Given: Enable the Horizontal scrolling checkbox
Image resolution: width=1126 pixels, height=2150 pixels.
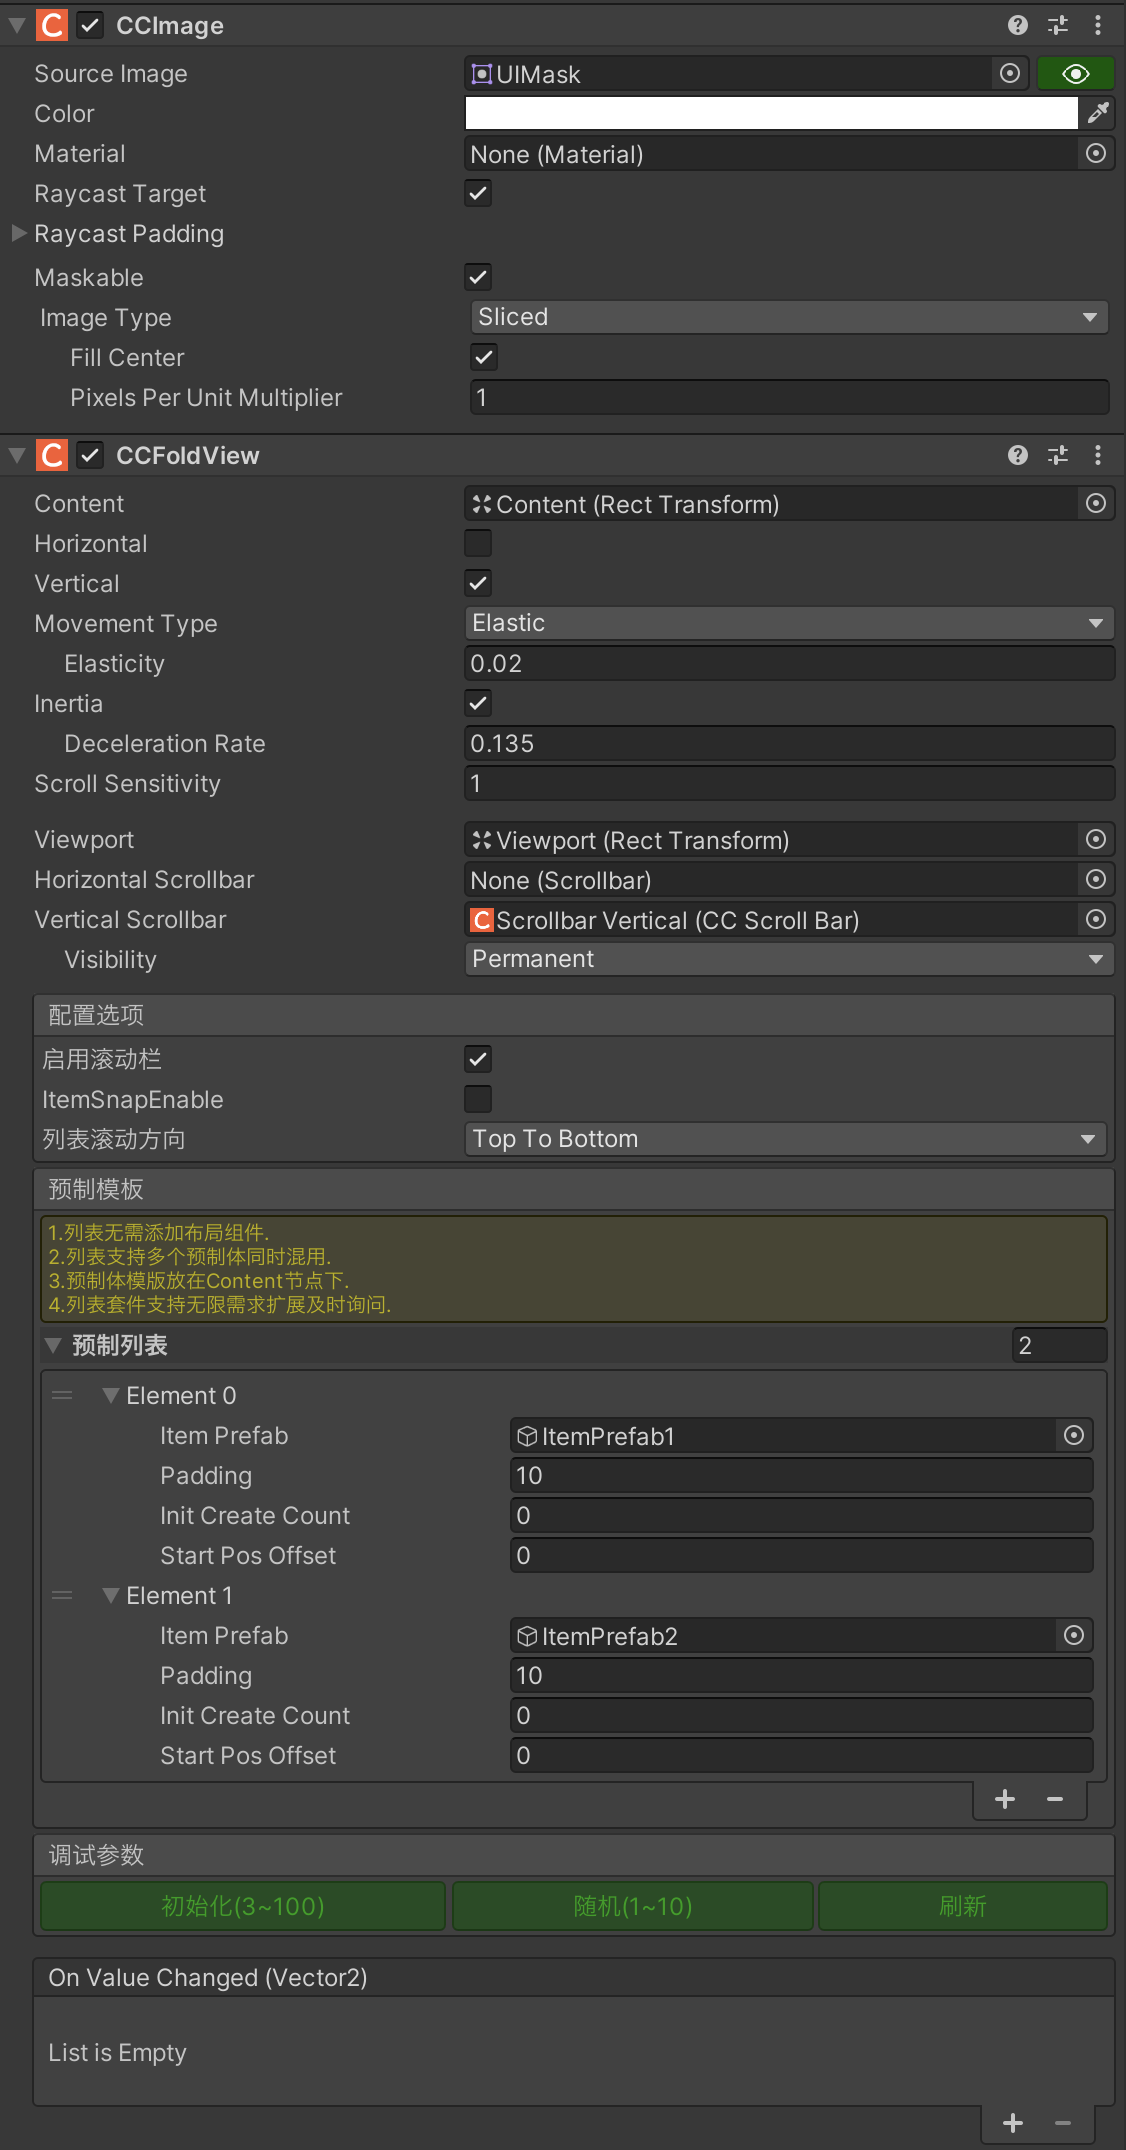Looking at the screenshot, I should tap(478, 543).
